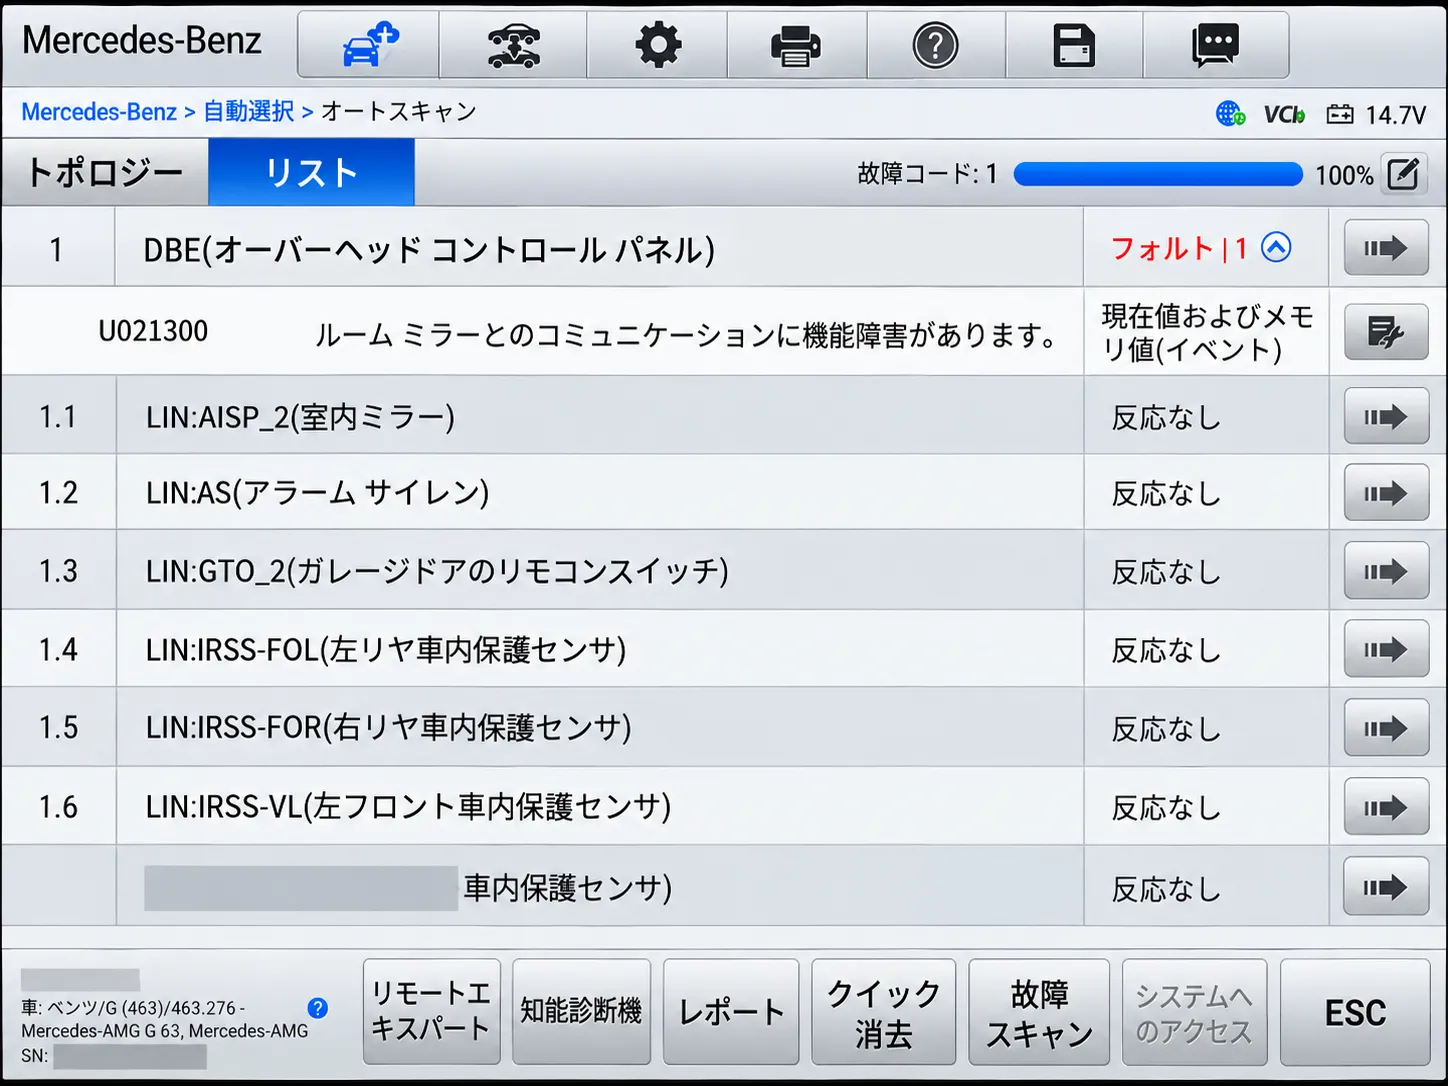Open 知能診断機 button
The height and width of the screenshot is (1086, 1448).
click(x=581, y=1012)
